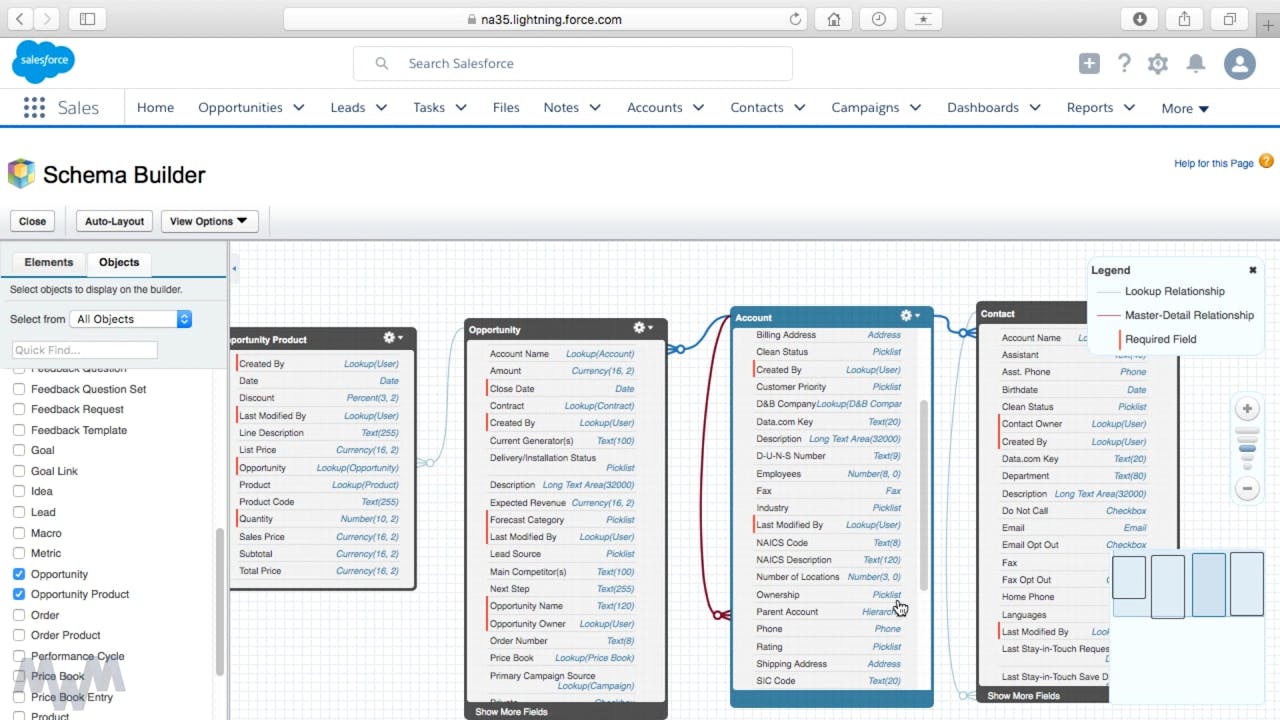The width and height of the screenshot is (1280, 720).
Task: Click the Auto-Layout button
Action: click(114, 221)
